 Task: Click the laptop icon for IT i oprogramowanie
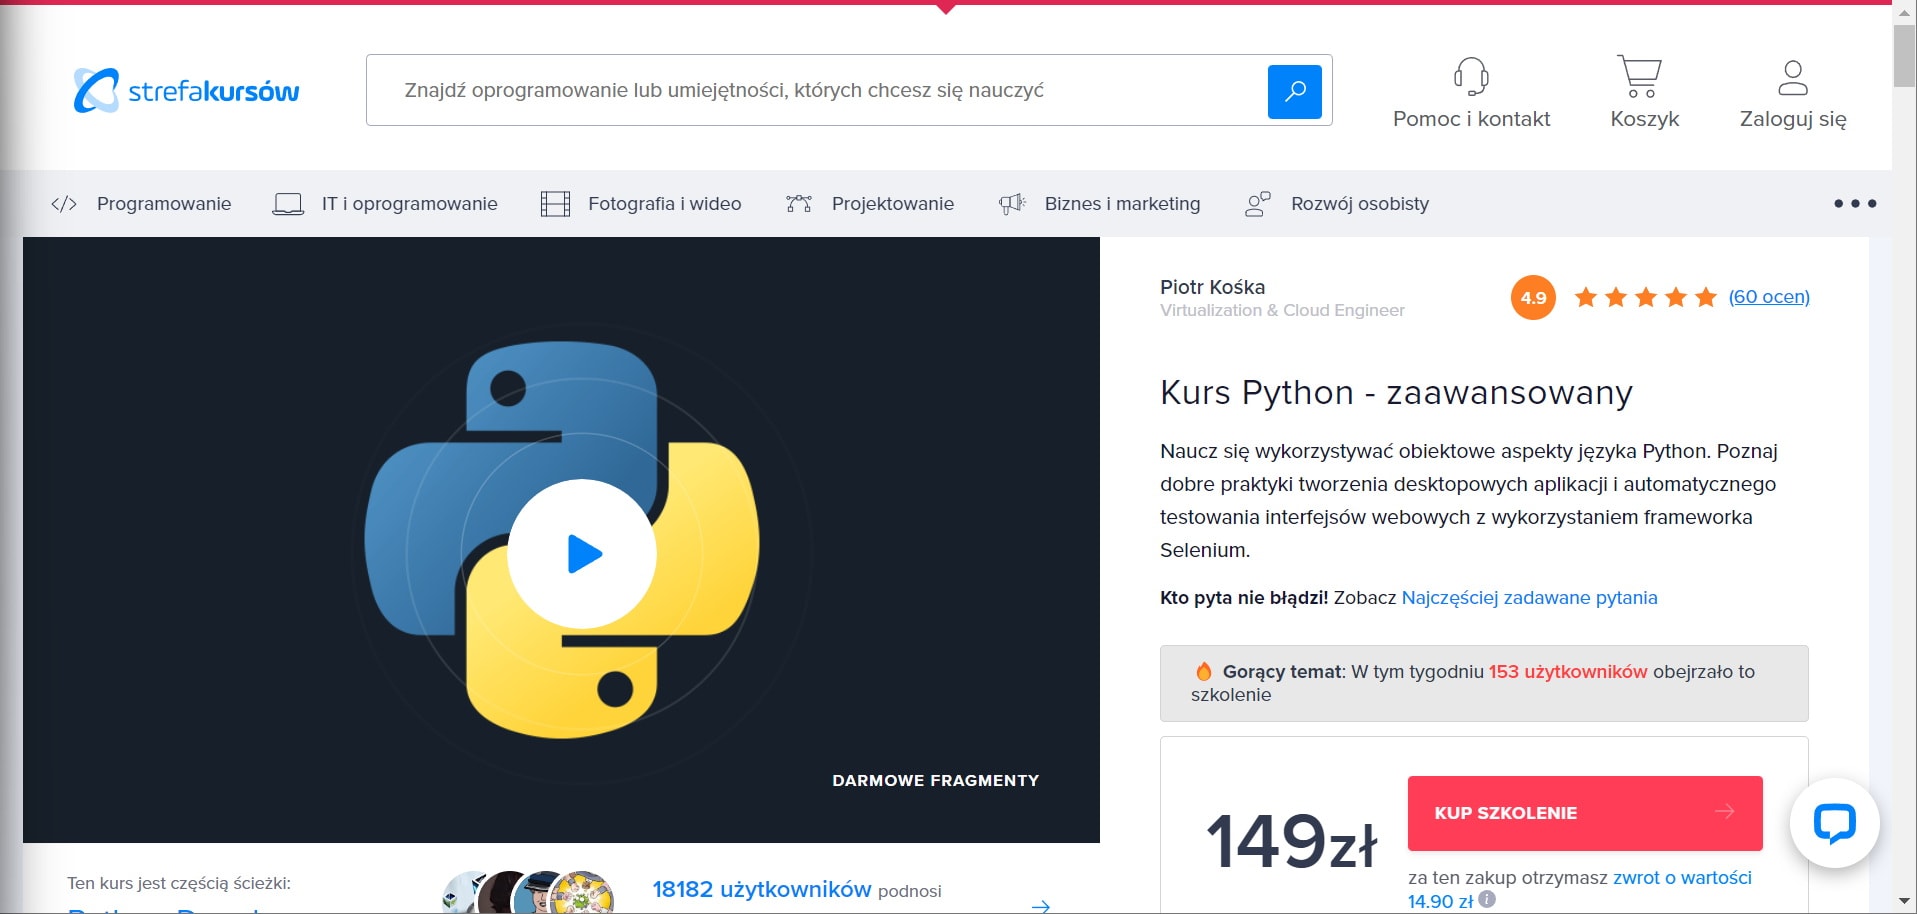pos(288,204)
